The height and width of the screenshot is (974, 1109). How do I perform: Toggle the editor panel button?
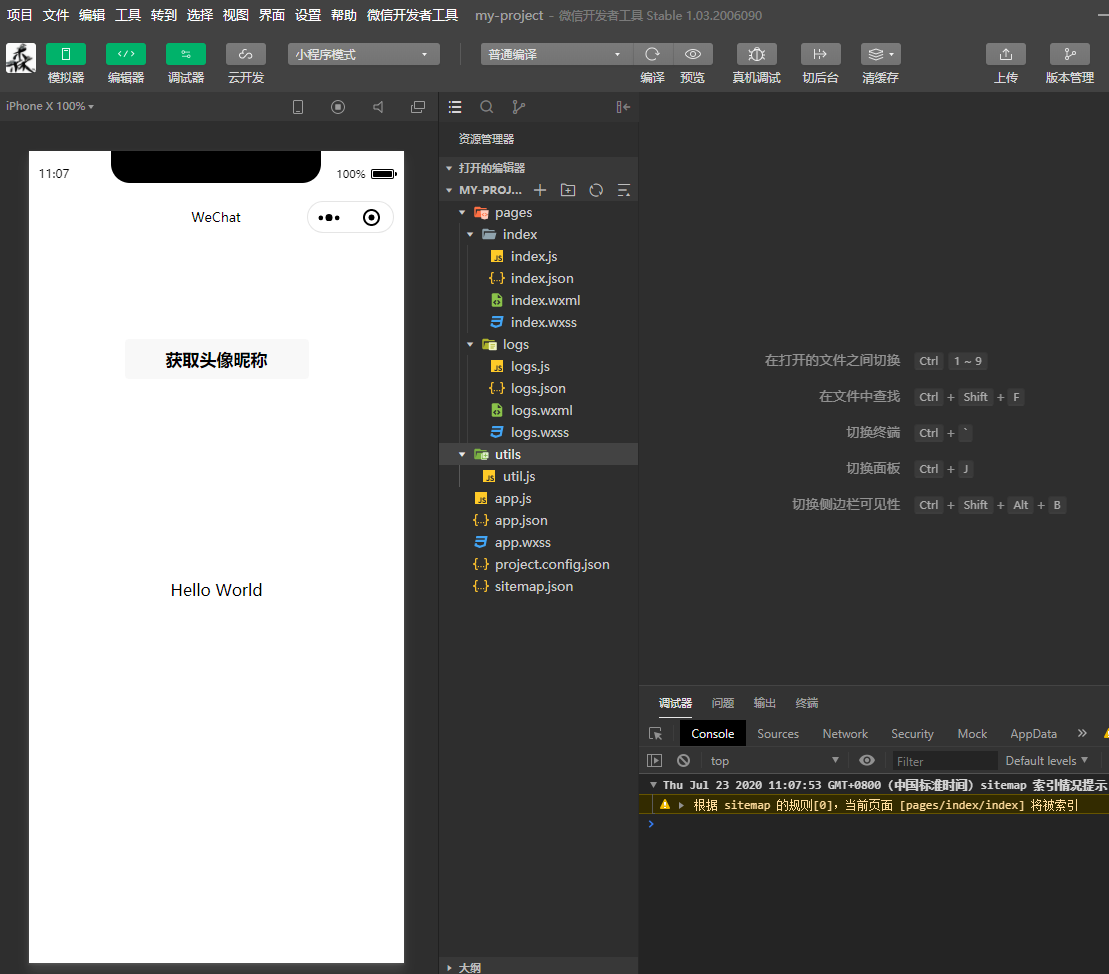[x=126, y=54]
